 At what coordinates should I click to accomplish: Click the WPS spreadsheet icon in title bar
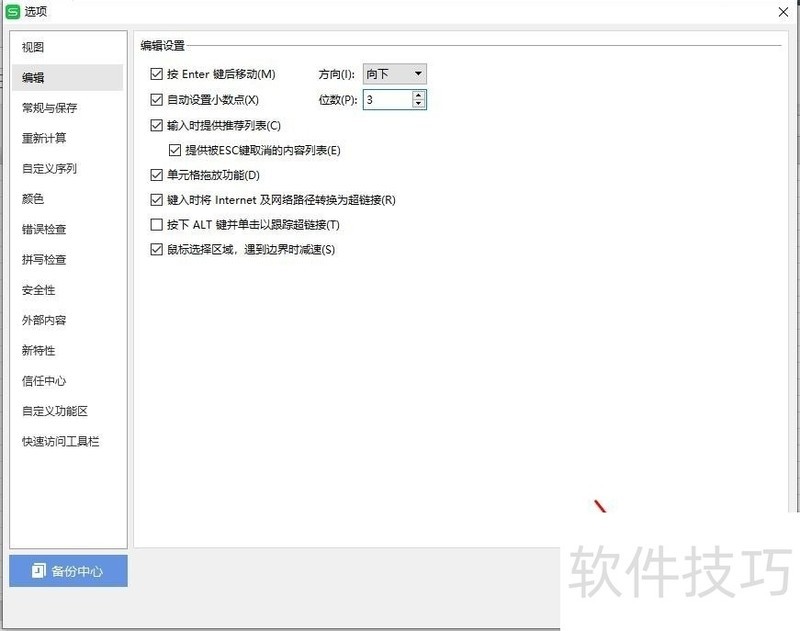tap(13, 12)
